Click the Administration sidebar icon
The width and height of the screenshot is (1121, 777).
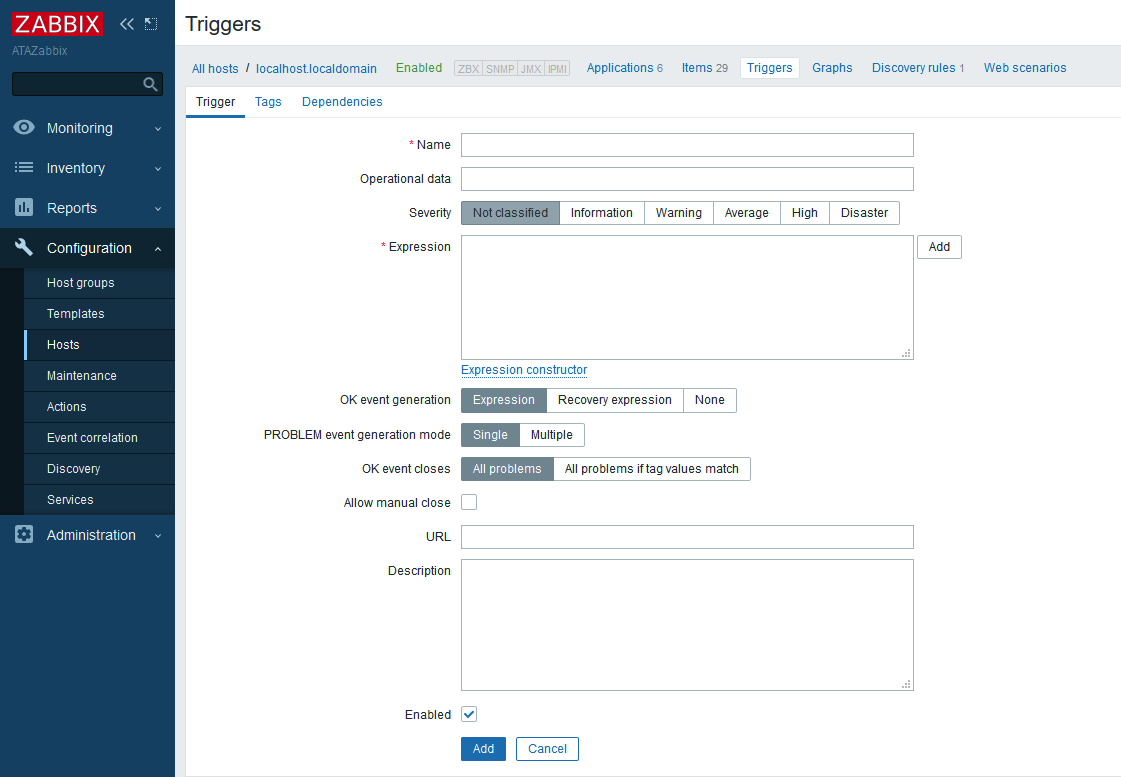pos(24,535)
